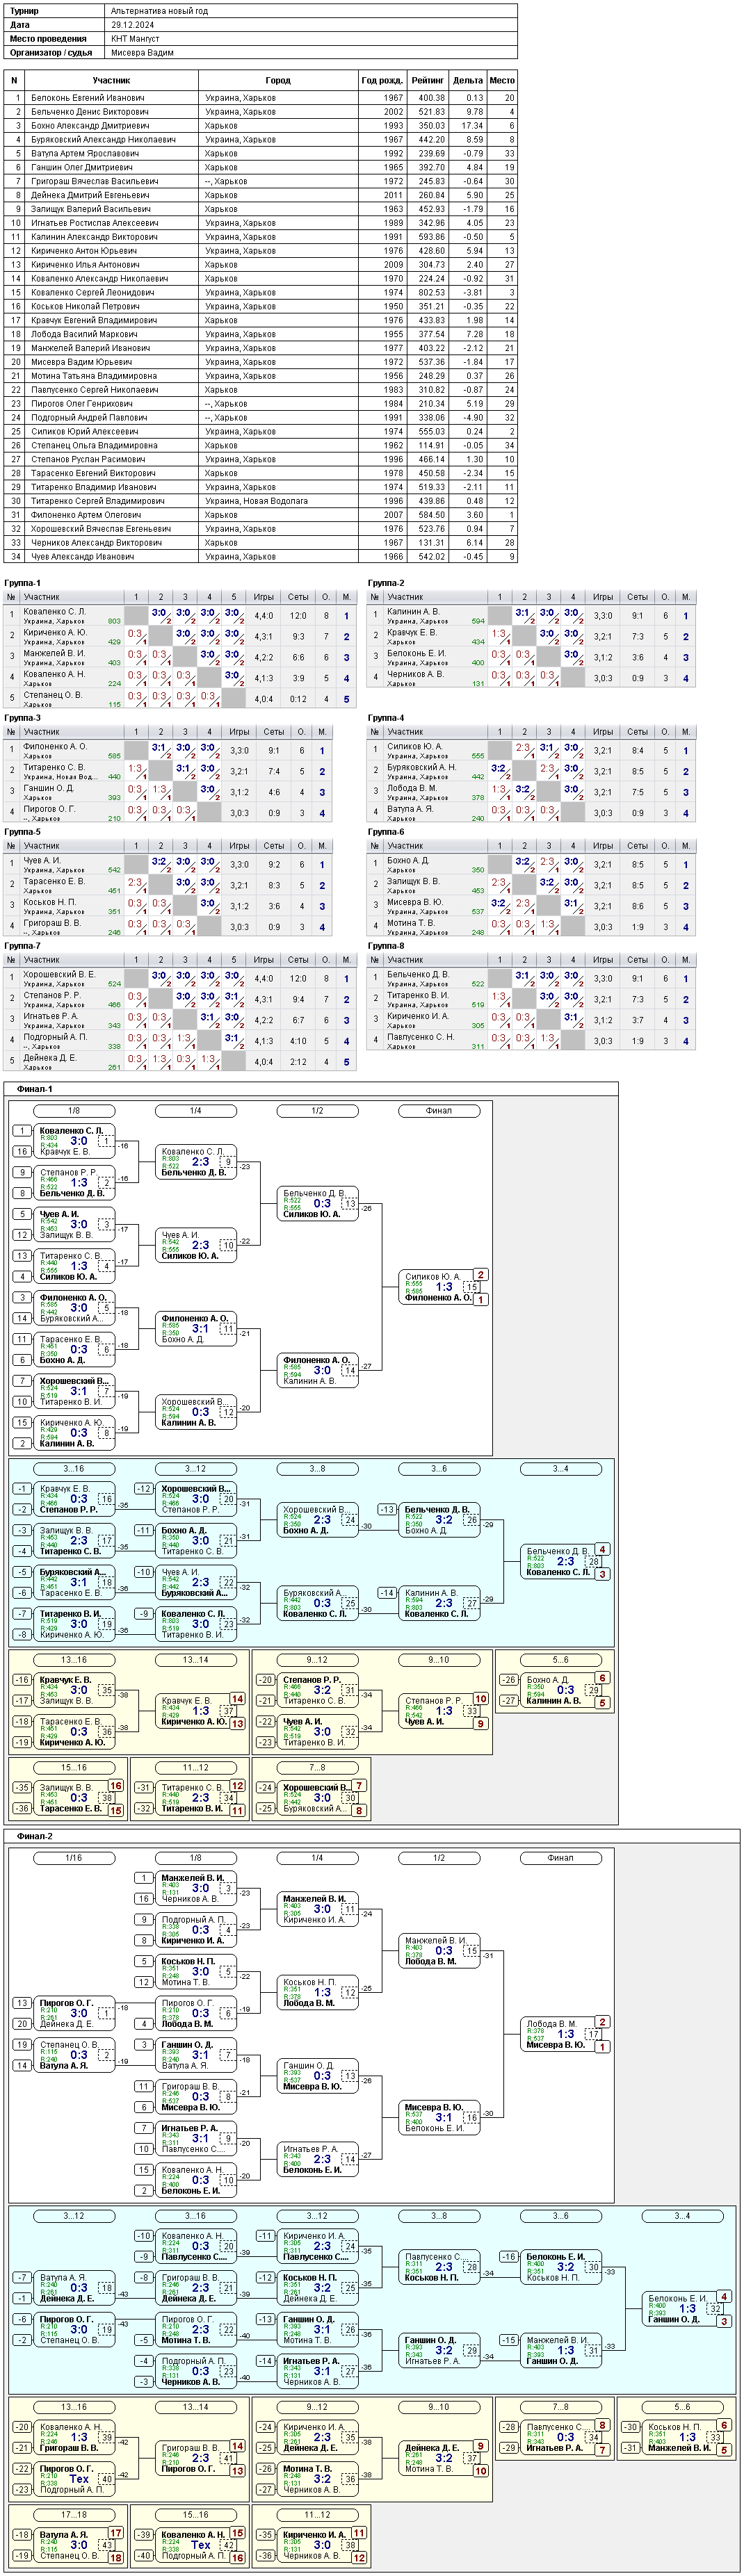
Task: Select participant row 'Коваленко Сергей Леонидович'
Action: 261,292
